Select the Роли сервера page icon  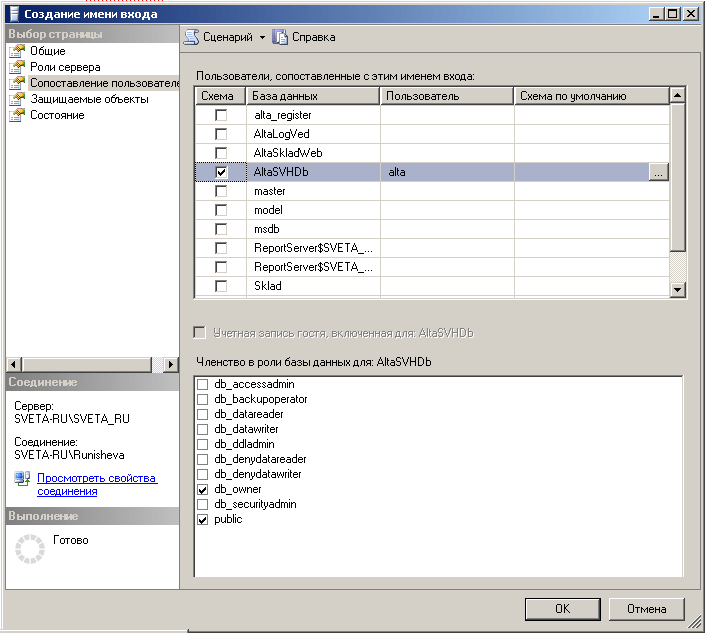(17, 67)
